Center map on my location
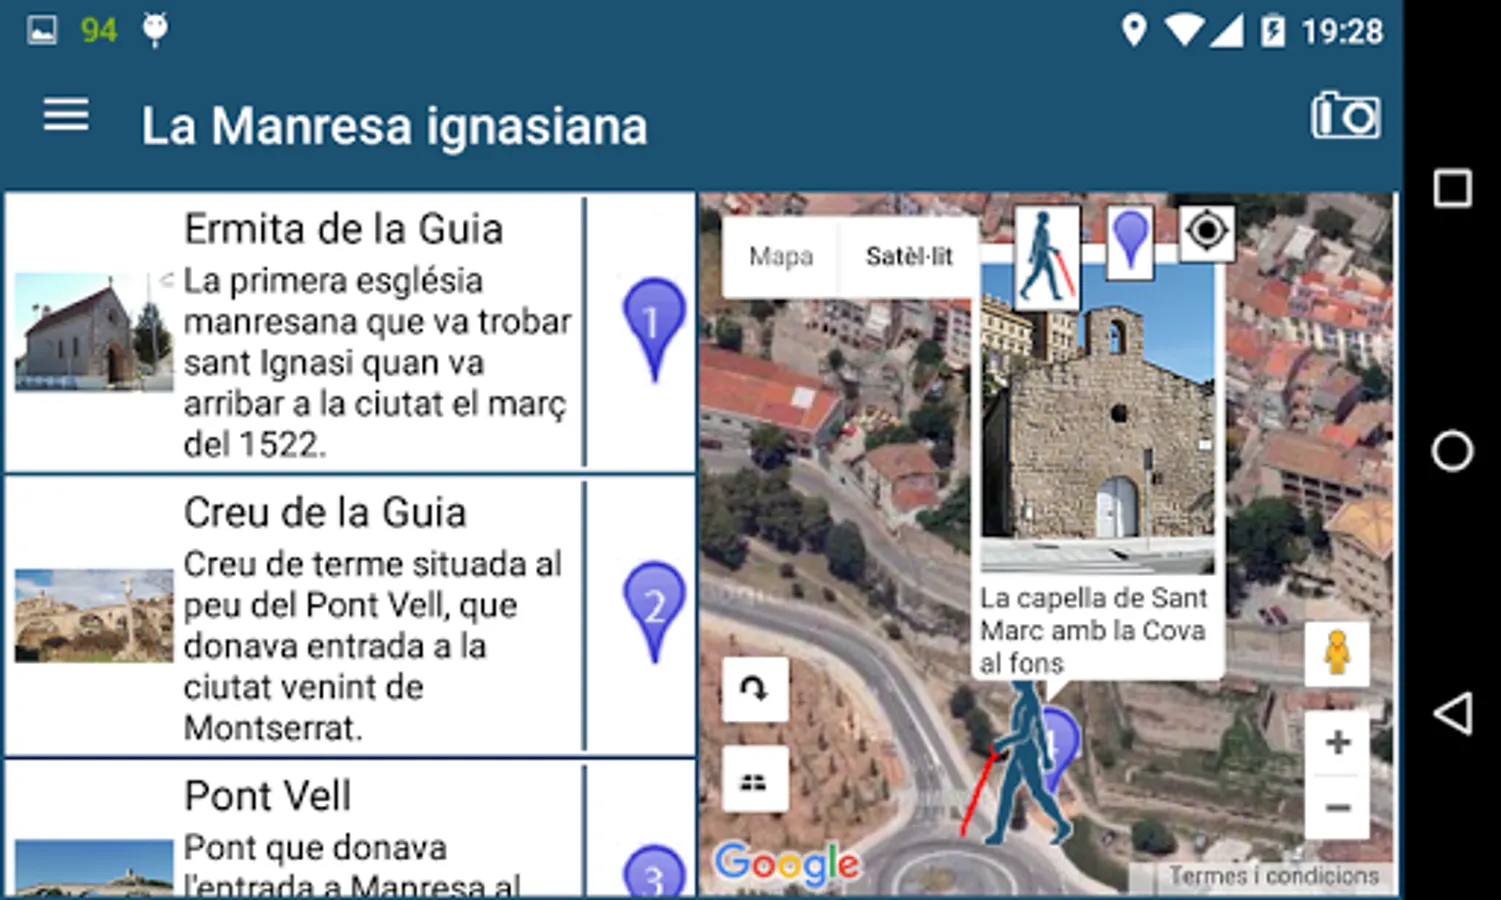 tap(1207, 232)
